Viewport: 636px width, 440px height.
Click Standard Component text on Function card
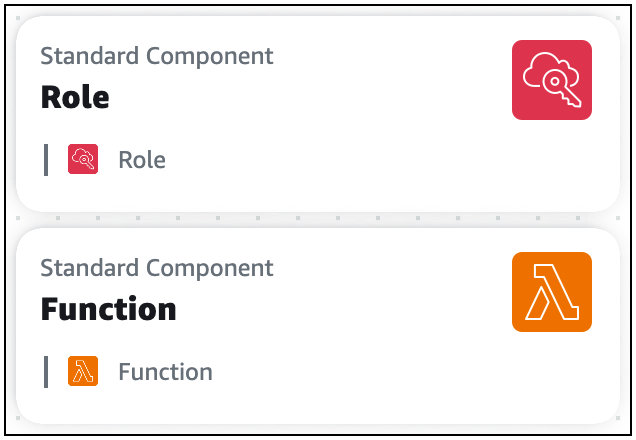point(157,268)
